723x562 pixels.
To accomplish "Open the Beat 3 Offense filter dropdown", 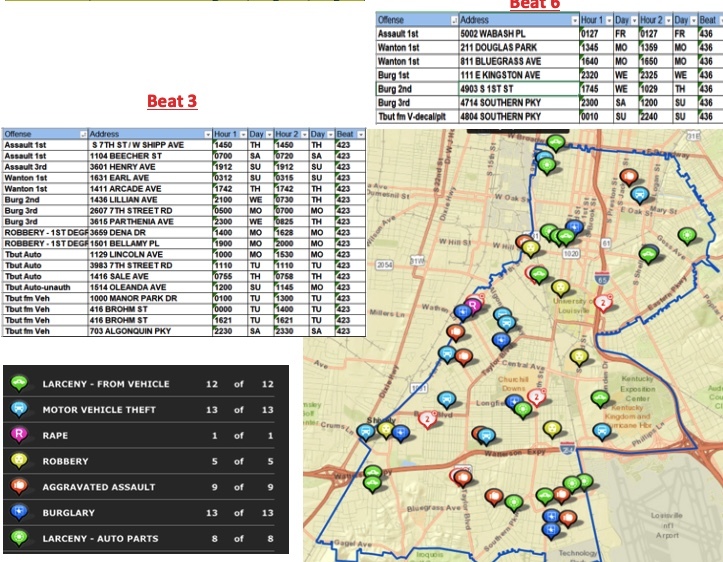I will (x=82, y=134).
